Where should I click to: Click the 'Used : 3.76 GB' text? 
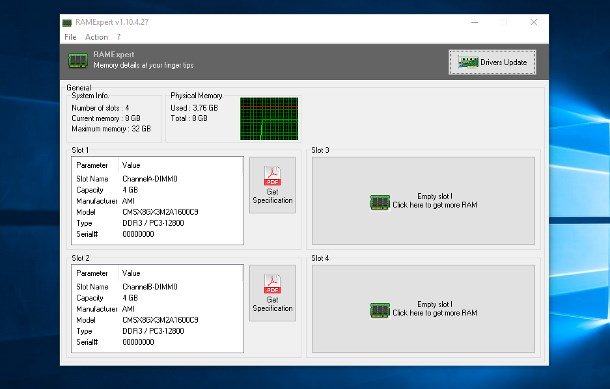pyautogui.click(x=194, y=108)
